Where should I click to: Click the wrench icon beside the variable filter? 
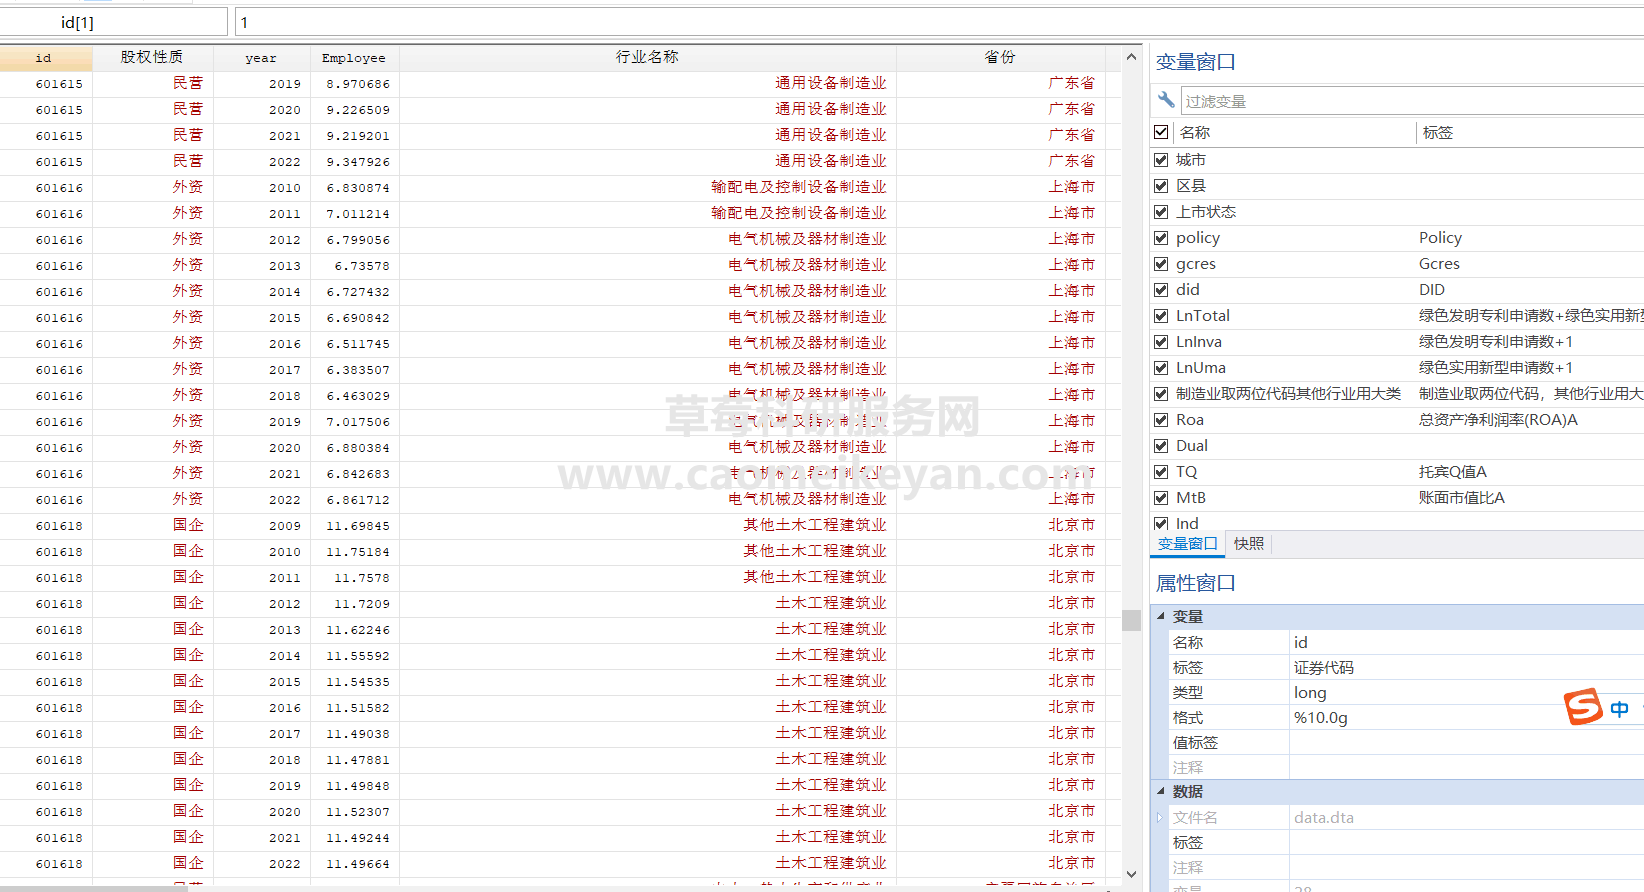tap(1166, 100)
